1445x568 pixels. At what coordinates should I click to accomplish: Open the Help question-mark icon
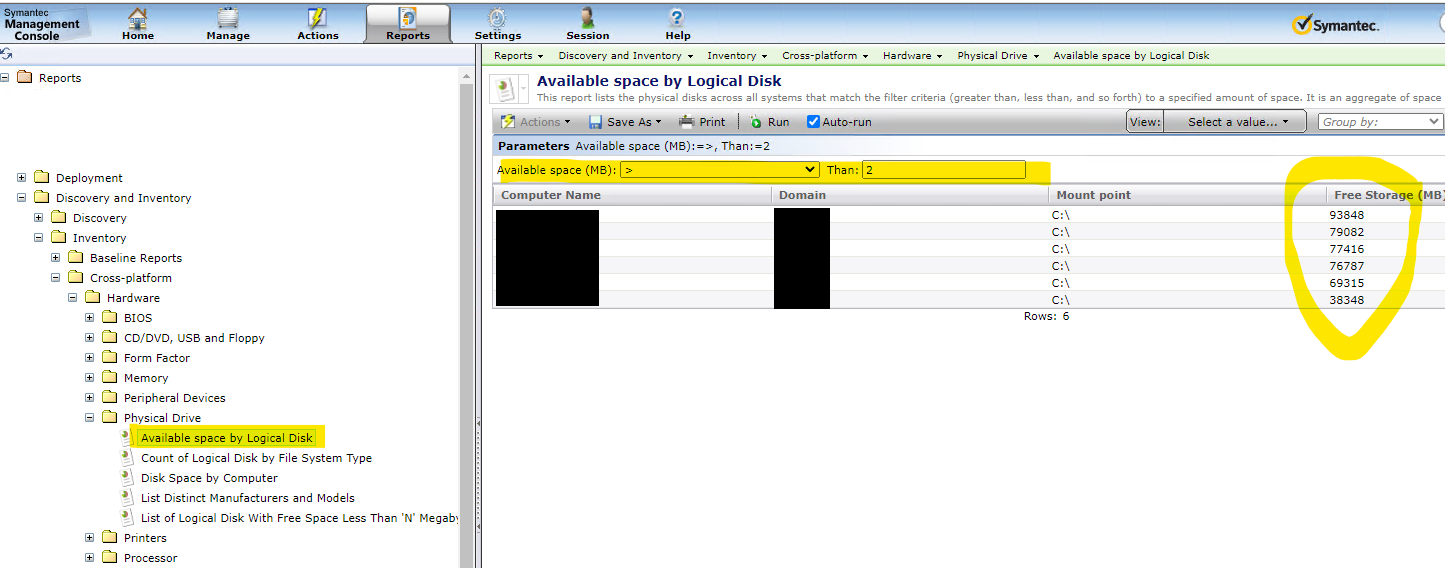[x=677, y=18]
